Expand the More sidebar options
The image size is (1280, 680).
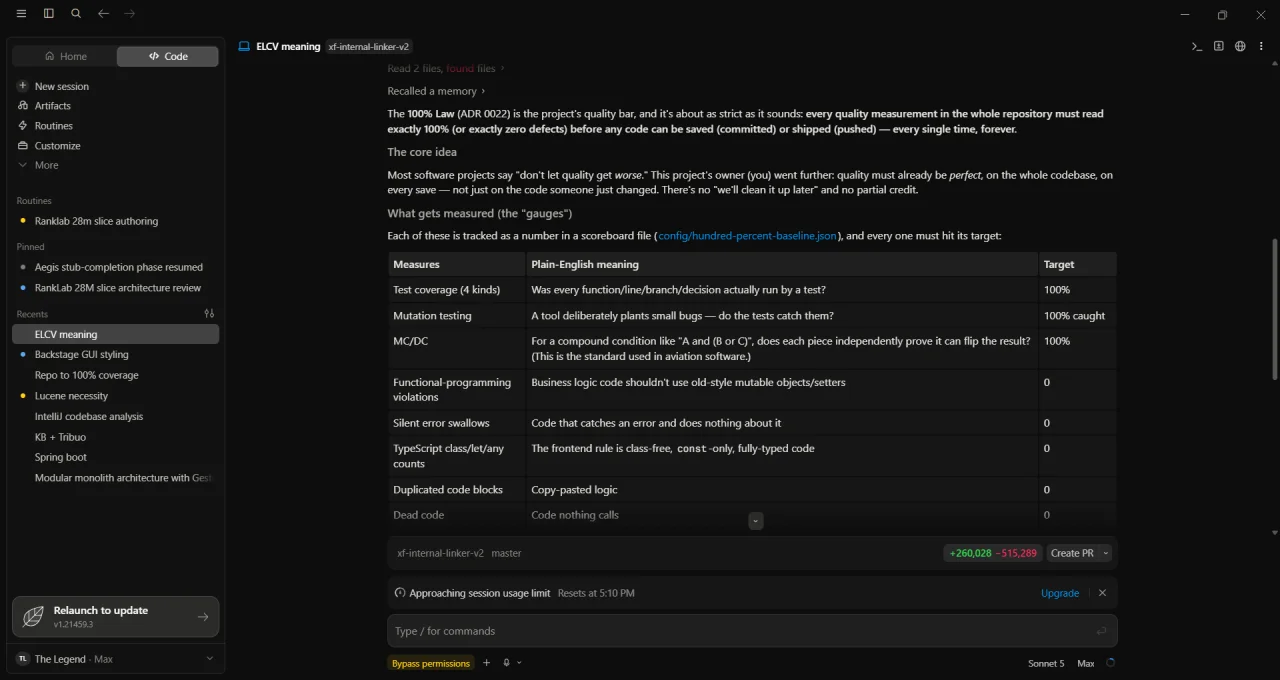pyautogui.click(x=46, y=165)
